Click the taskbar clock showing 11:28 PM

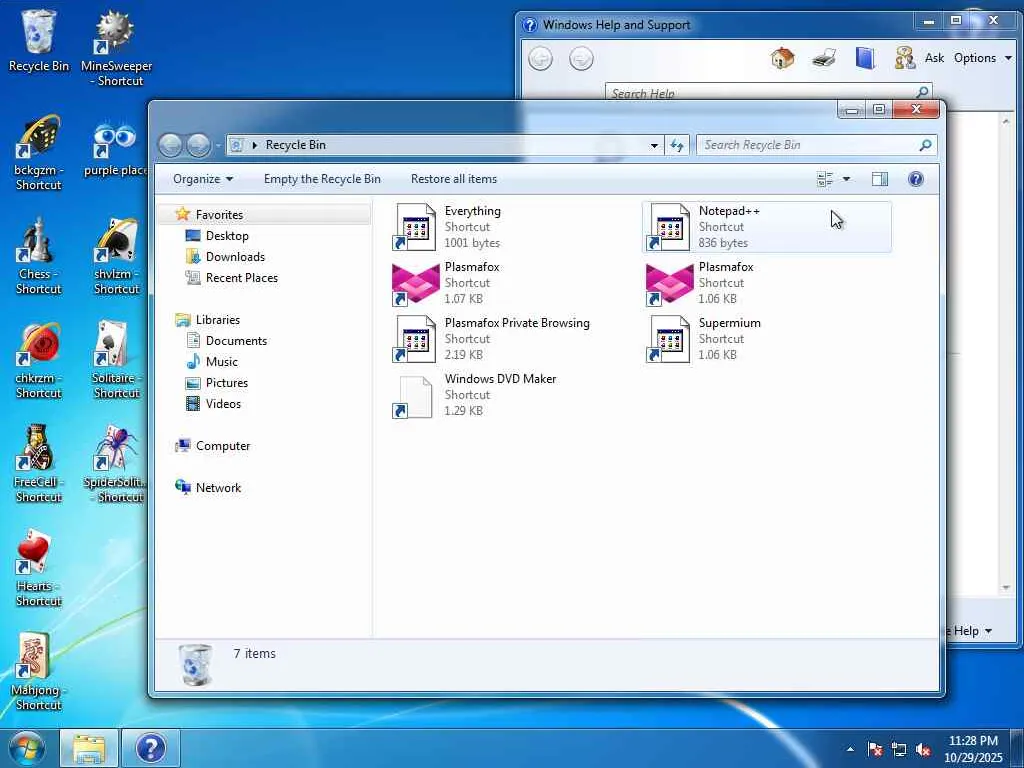[x=973, y=749]
